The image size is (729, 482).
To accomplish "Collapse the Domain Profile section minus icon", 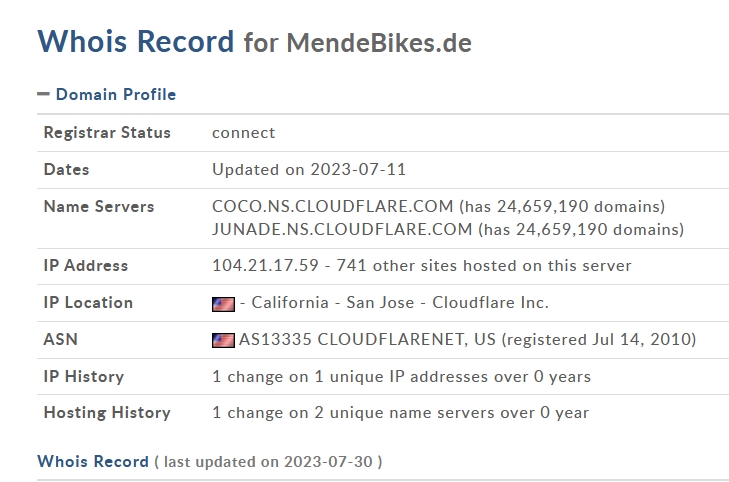I will click(43, 94).
